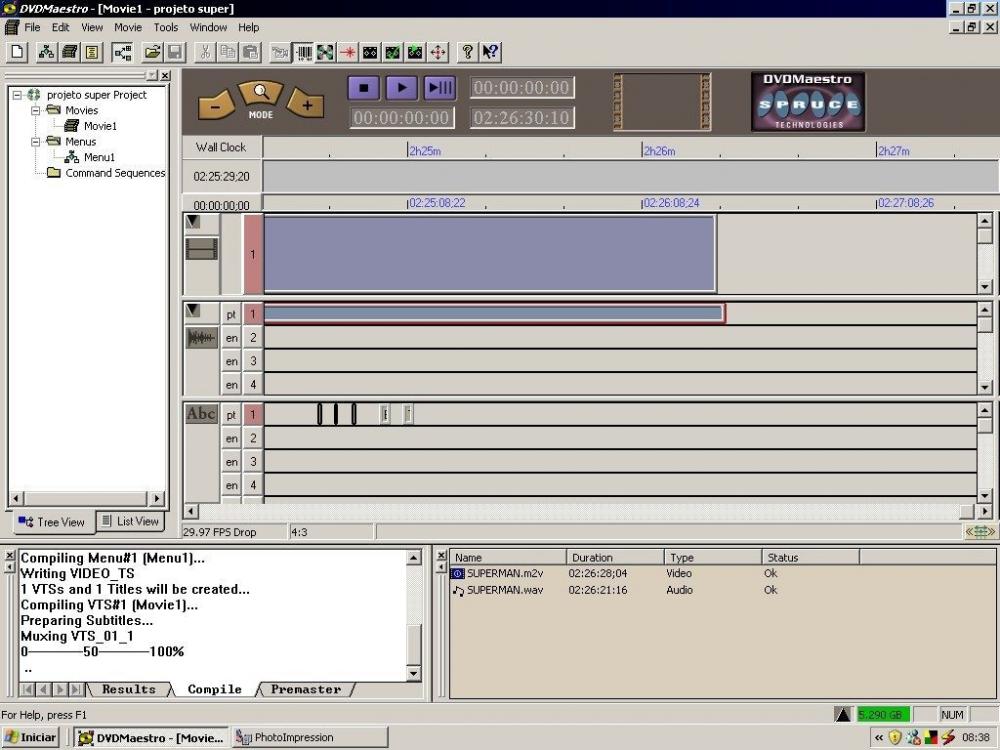Open the Movie menu
Image resolution: width=1000 pixels, height=750 pixels.
[x=127, y=27]
